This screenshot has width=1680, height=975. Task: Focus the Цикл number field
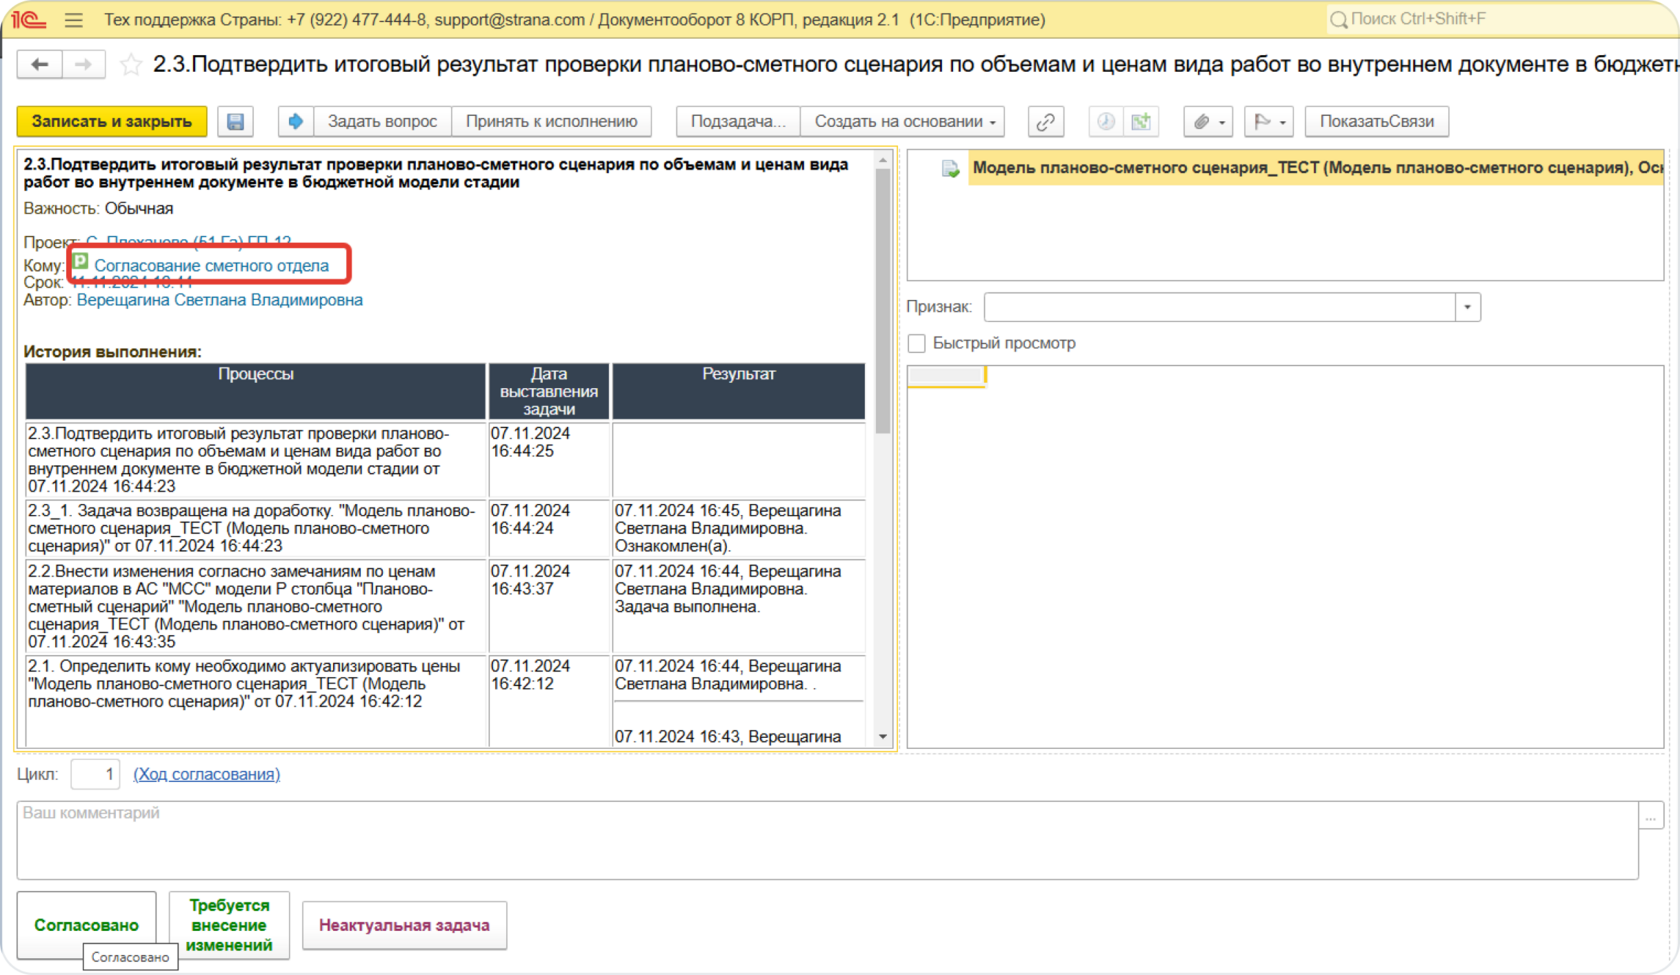click(x=95, y=774)
